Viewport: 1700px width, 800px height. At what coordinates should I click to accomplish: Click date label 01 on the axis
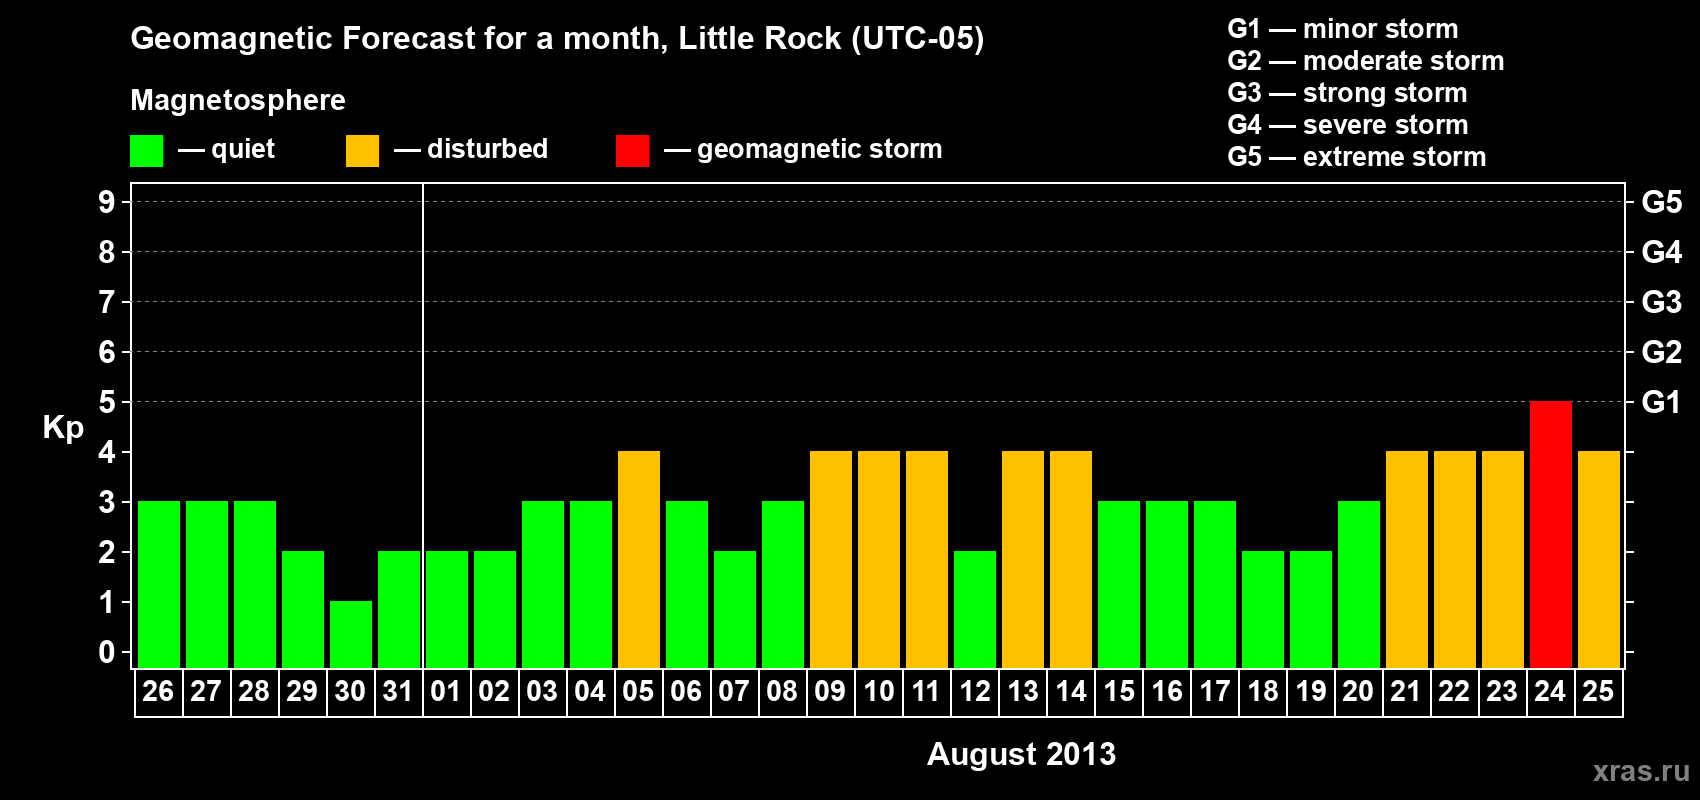pos(446,691)
